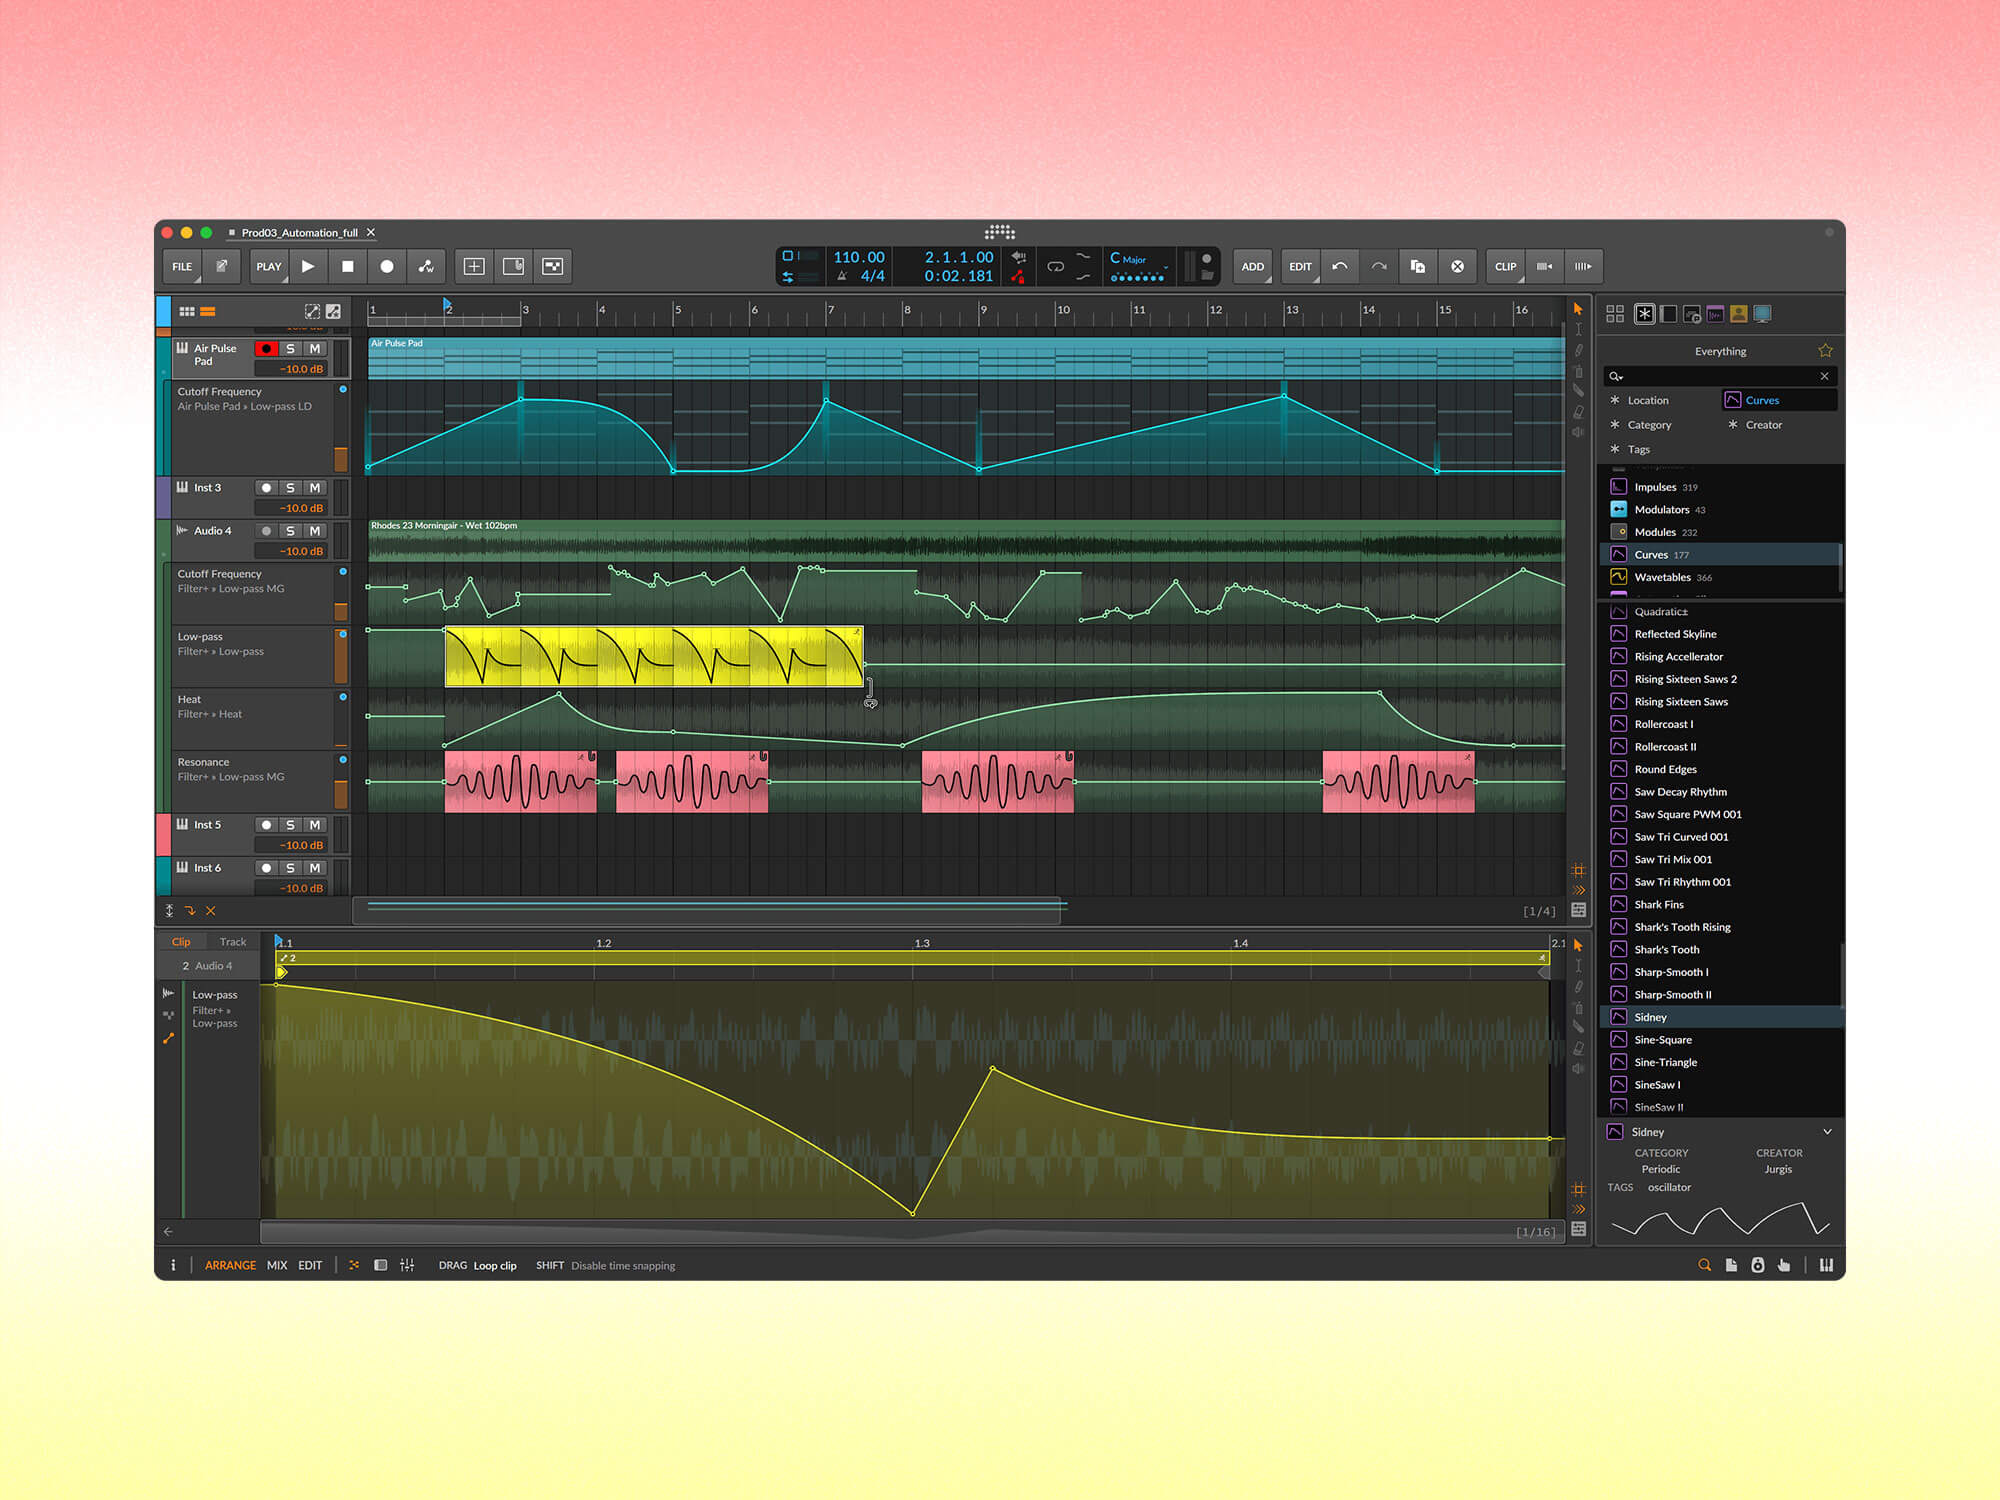Switch to the MIX view
2000x1500 pixels.
tap(277, 1265)
